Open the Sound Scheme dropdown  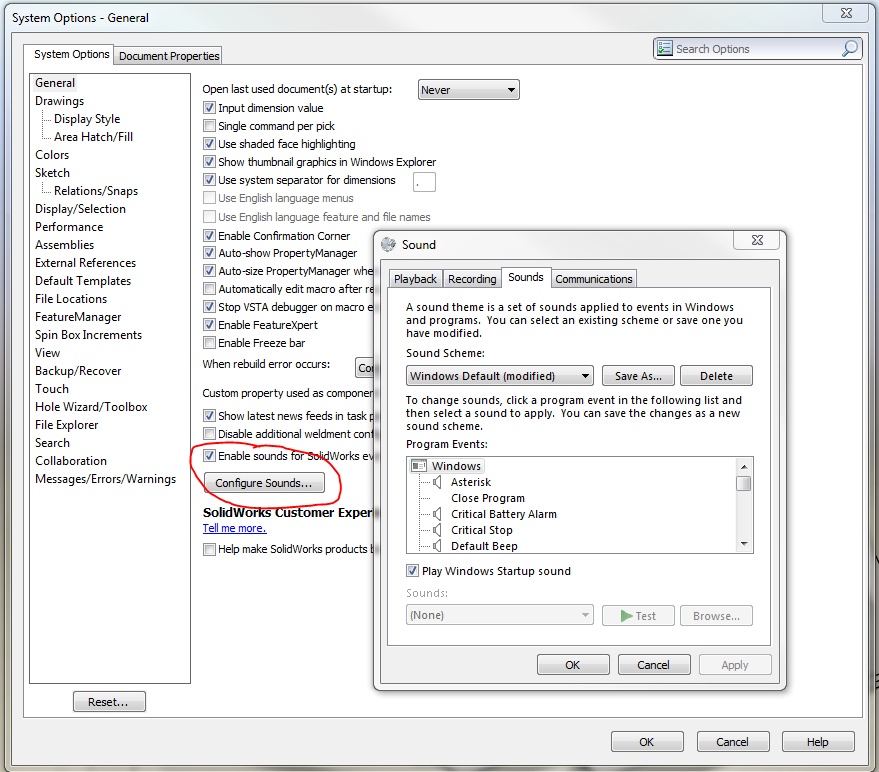499,376
